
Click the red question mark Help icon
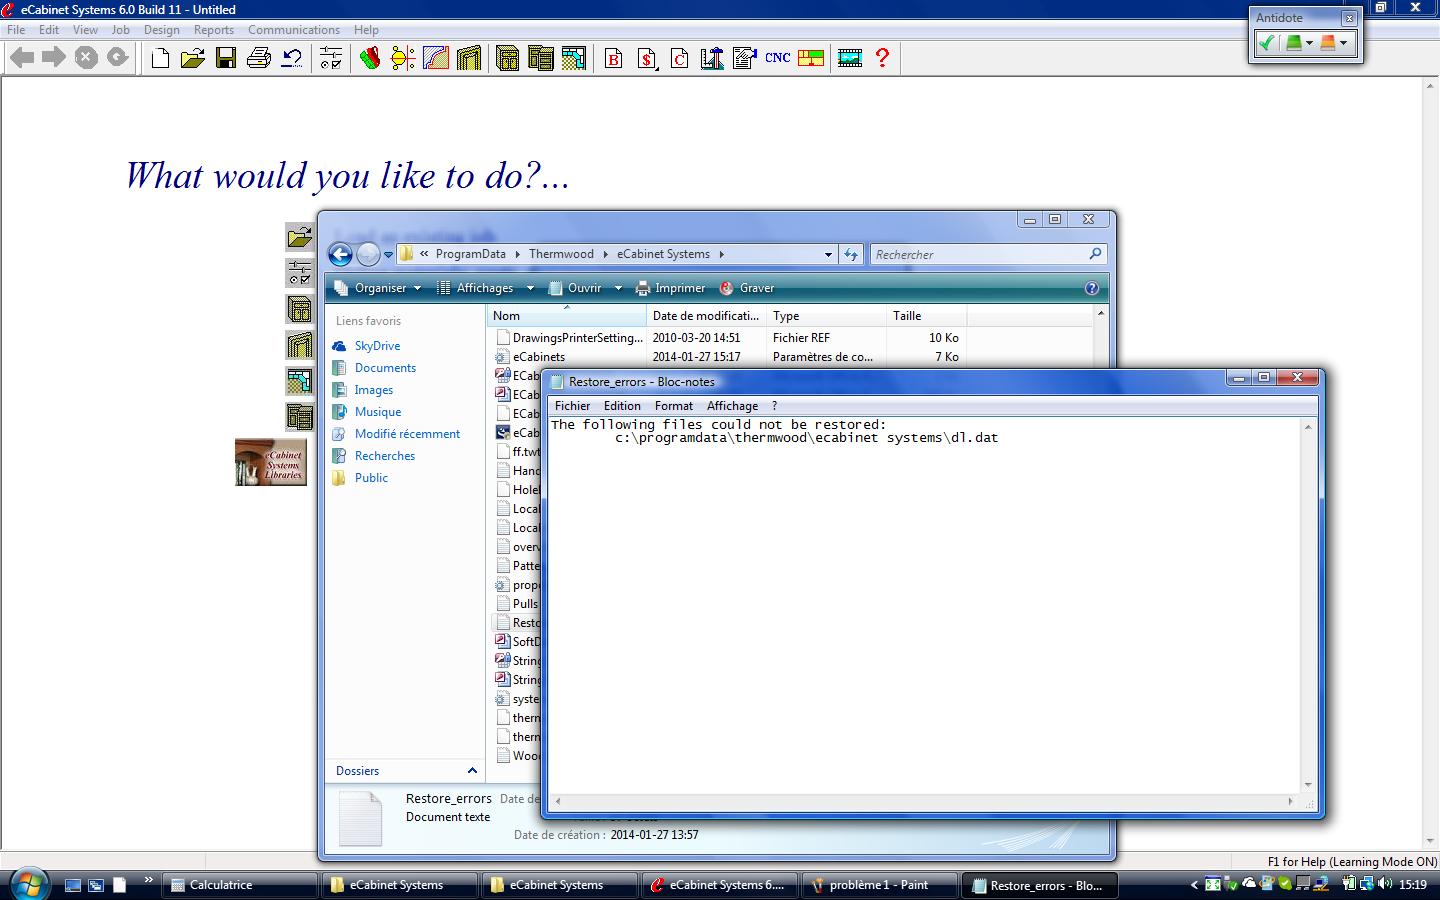point(882,58)
